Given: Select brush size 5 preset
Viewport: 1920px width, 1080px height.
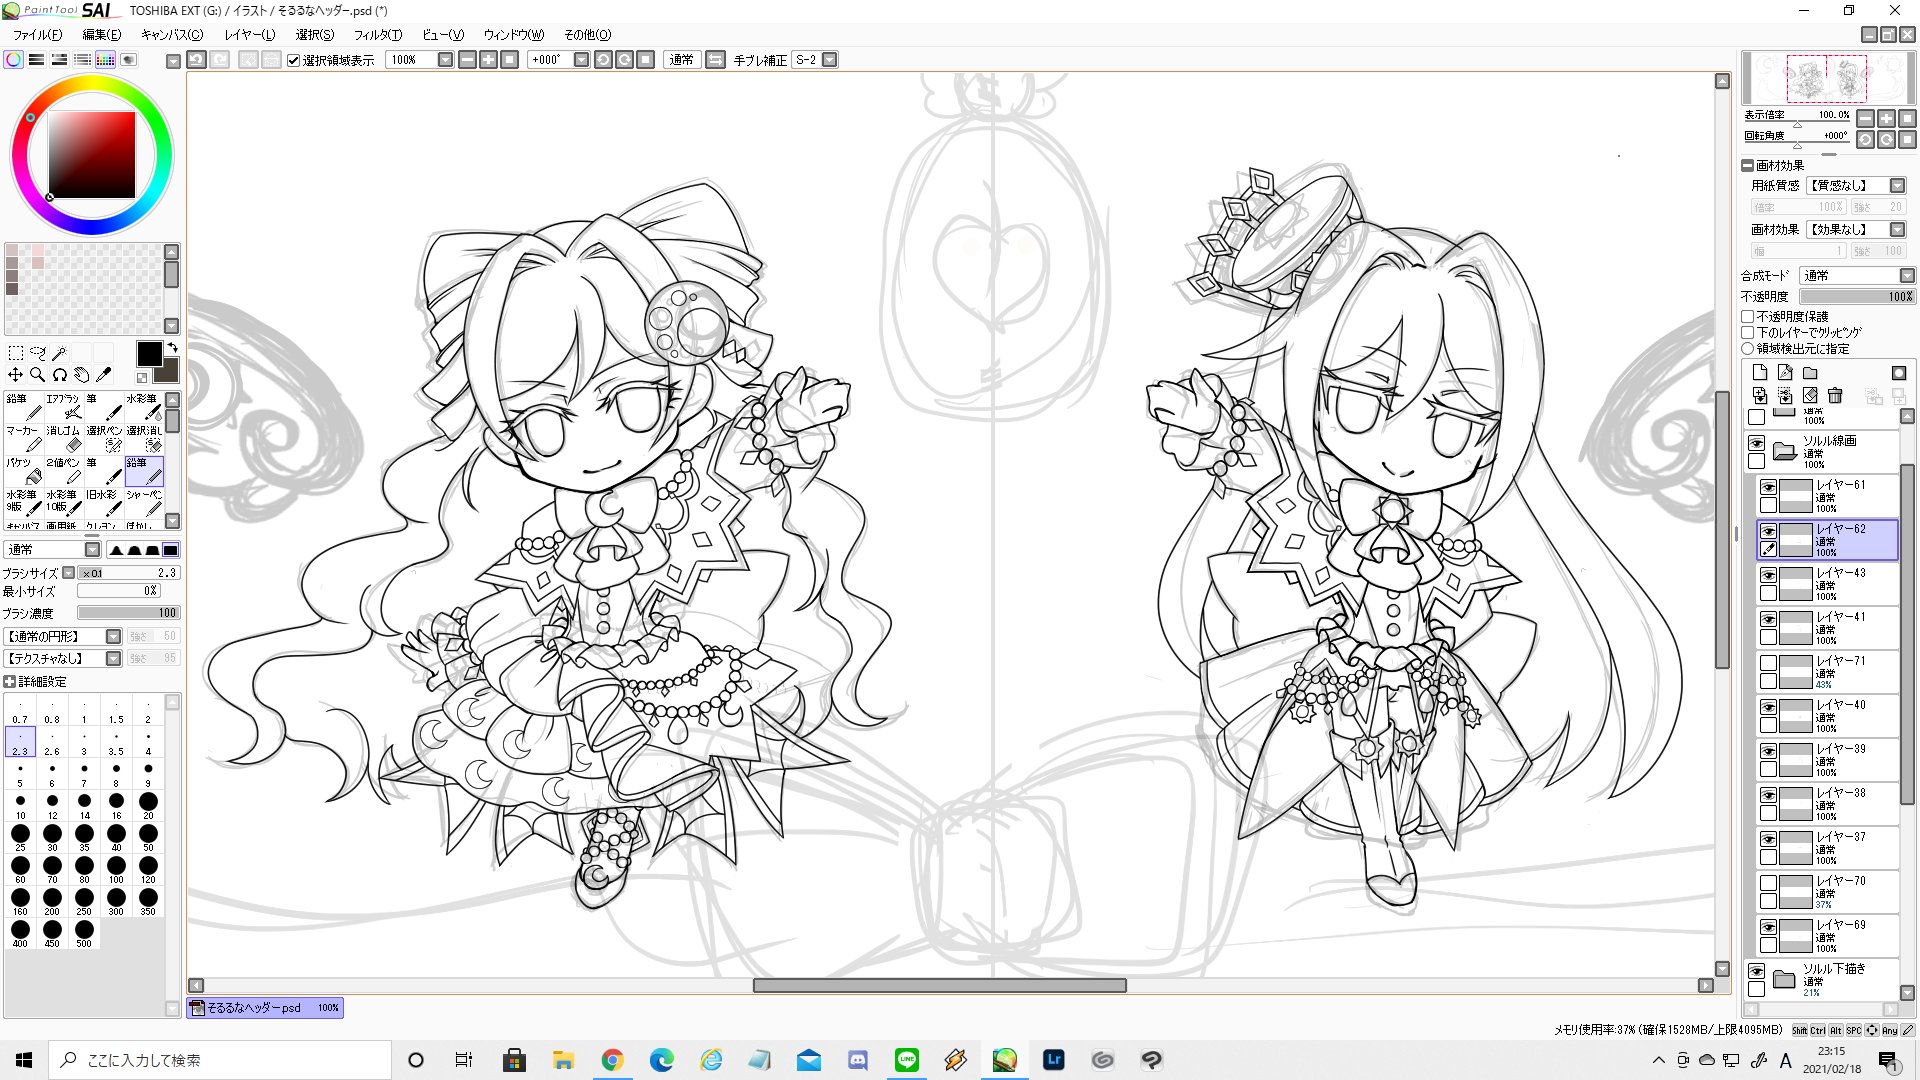Looking at the screenshot, I should (20, 774).
